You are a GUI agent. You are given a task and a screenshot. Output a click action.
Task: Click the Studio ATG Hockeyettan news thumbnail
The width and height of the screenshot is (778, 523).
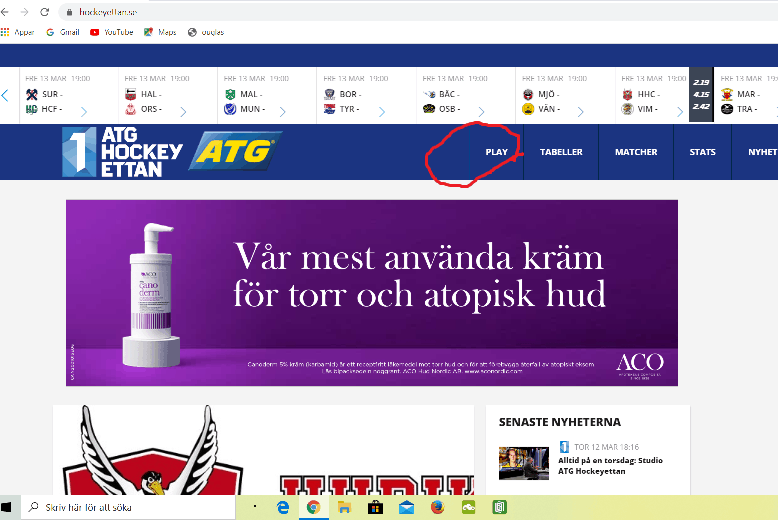pos(524,463)
